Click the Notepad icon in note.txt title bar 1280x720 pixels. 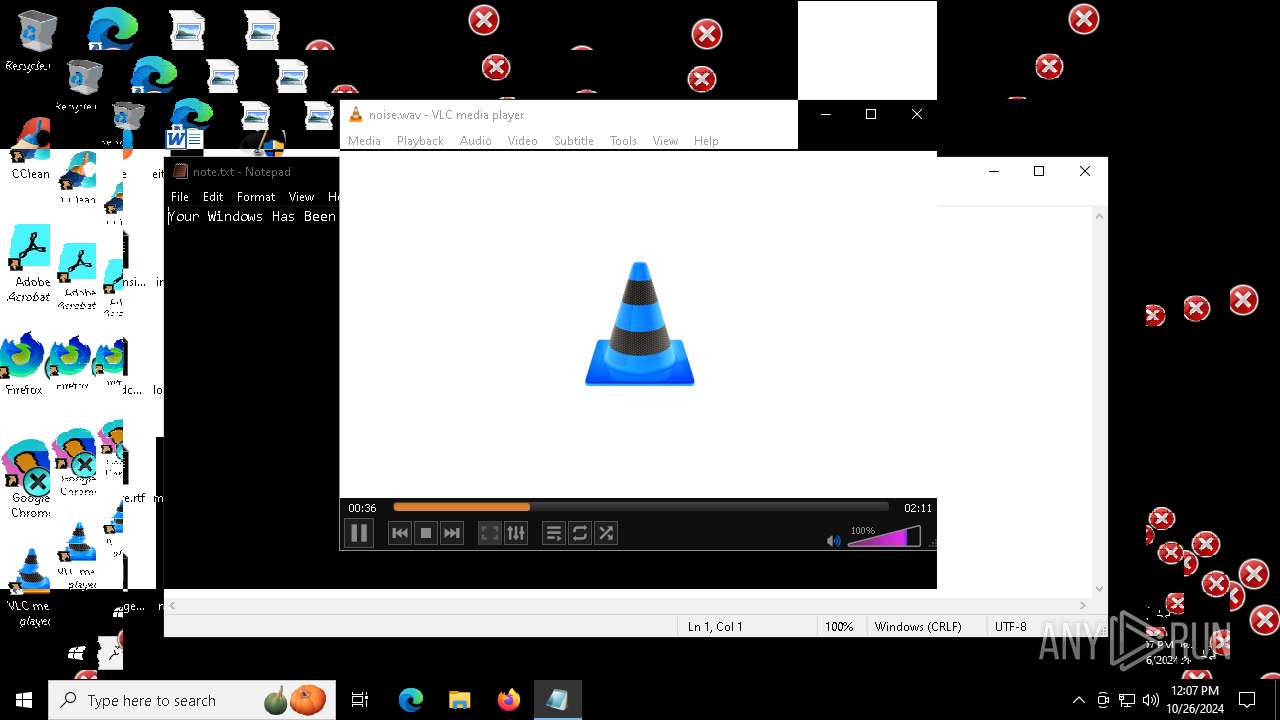tap(180, 171)
